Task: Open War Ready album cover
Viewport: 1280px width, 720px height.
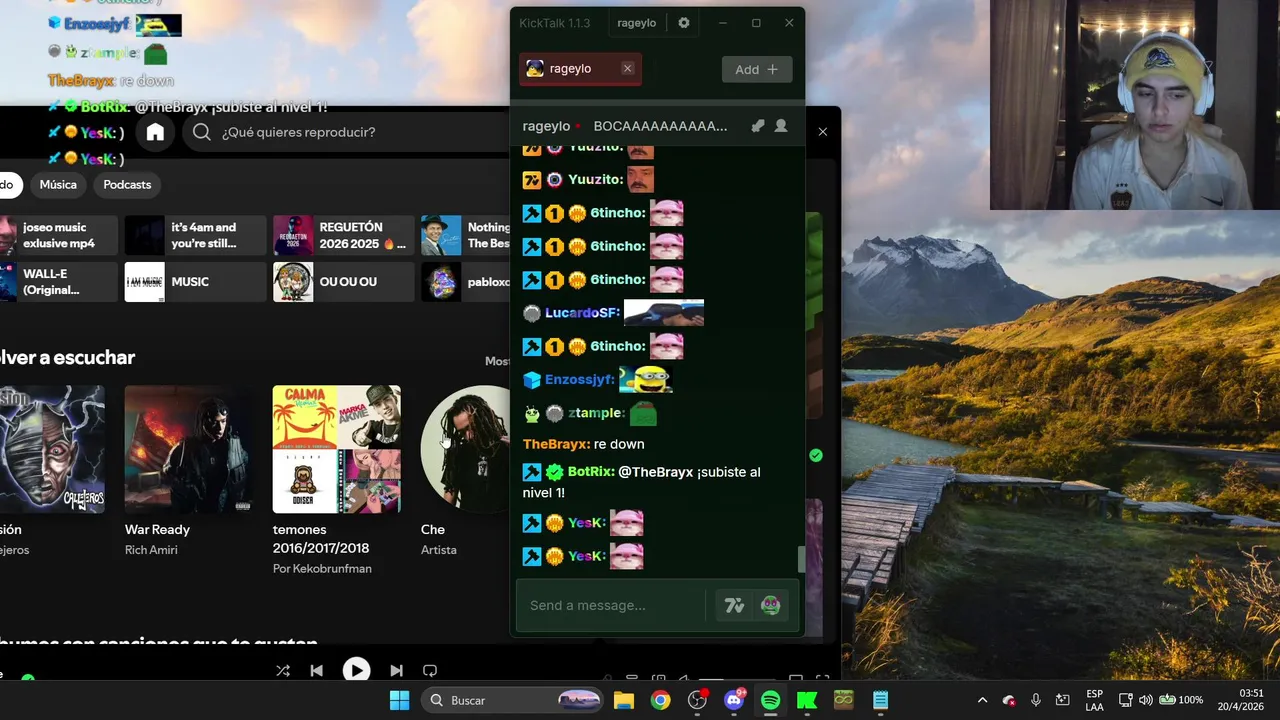Action: tap(188, 449)
